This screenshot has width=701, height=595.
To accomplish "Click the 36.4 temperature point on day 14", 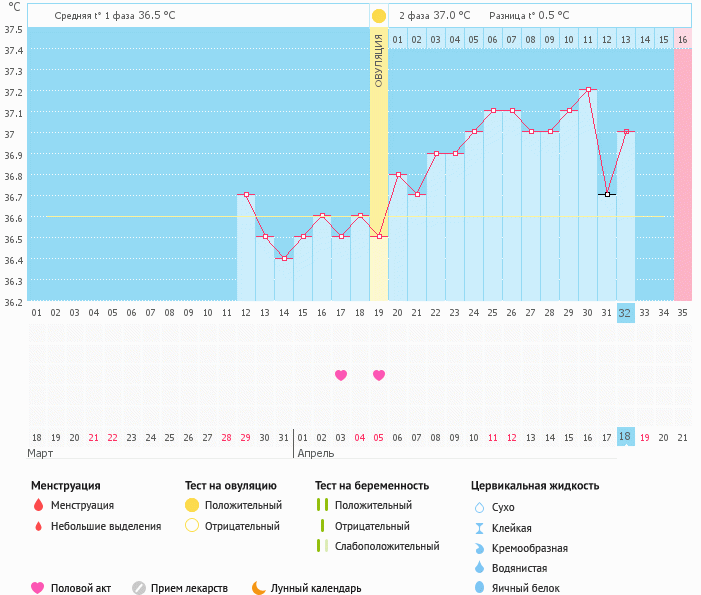I will [x=284, y=258].
